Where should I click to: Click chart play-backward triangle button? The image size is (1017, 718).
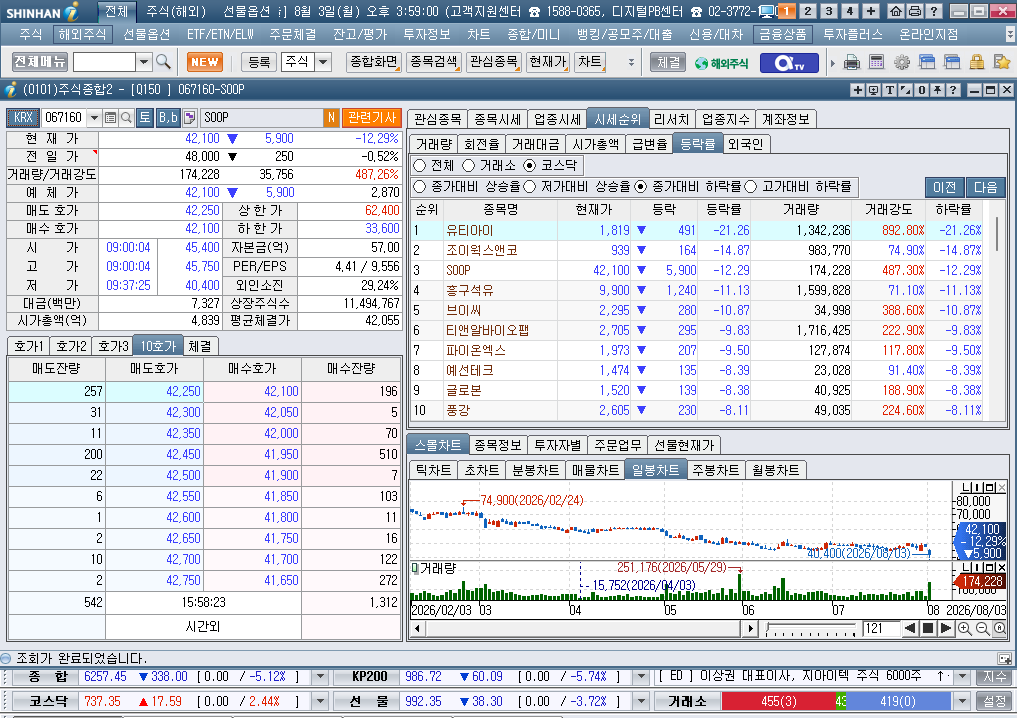[x=910, y=628]
